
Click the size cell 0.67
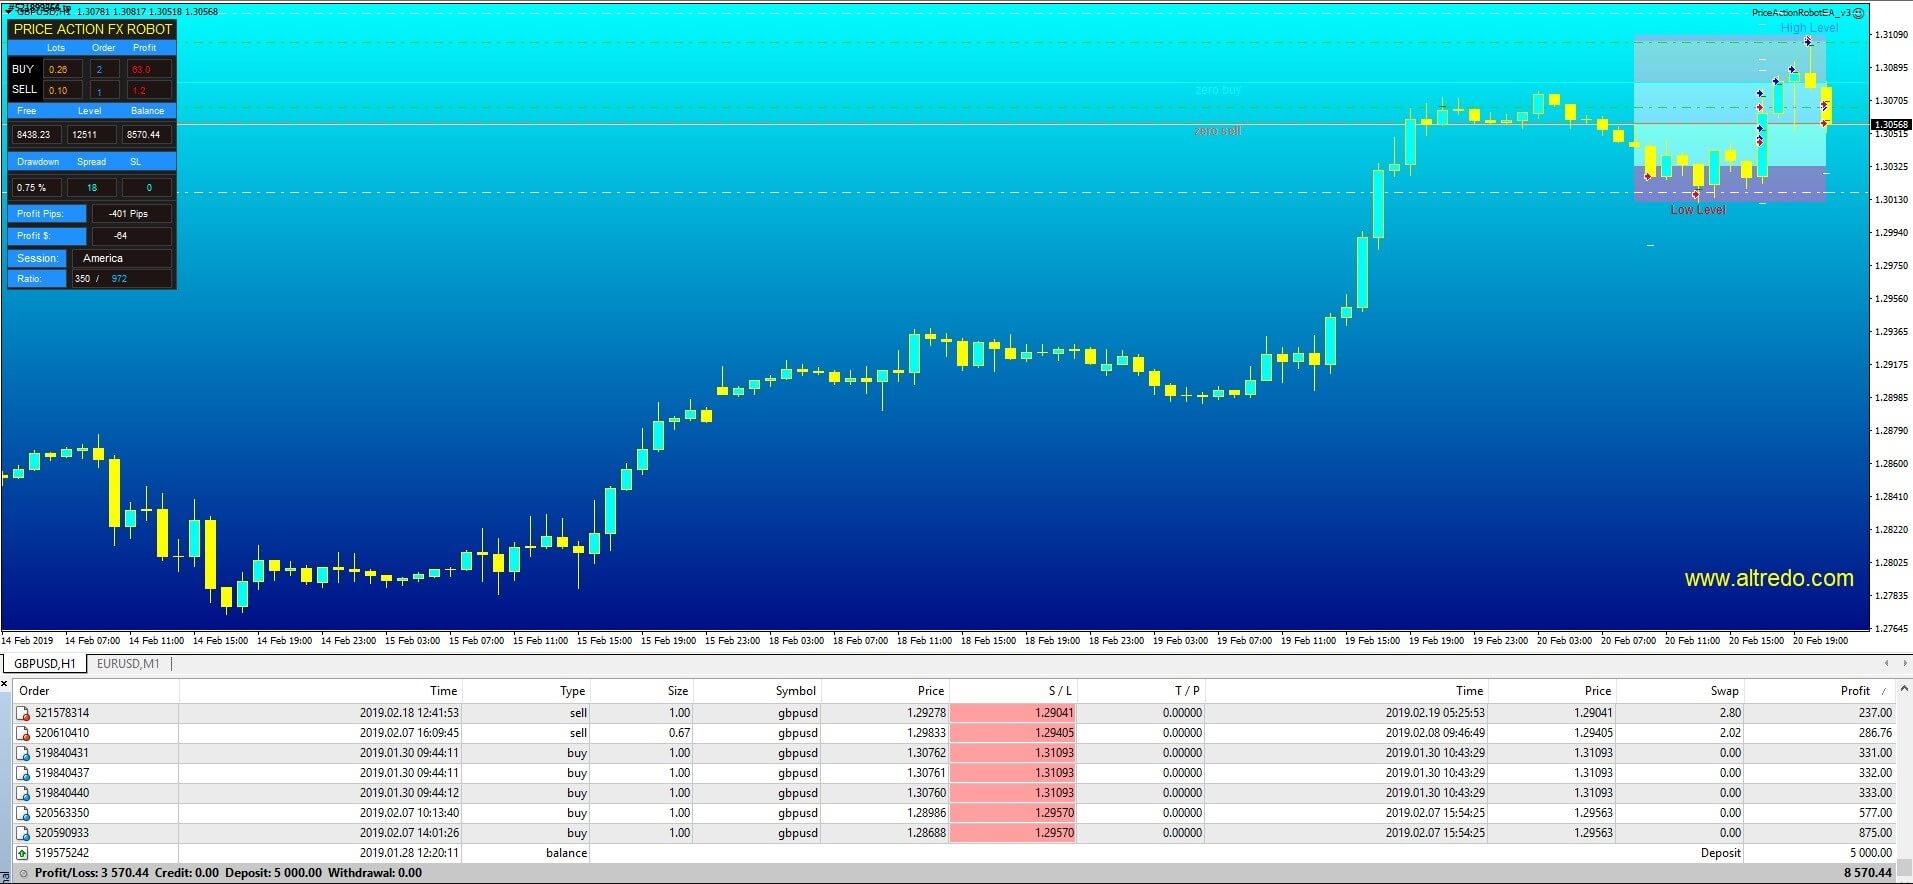pyautogui.click(x=679, y=733)
